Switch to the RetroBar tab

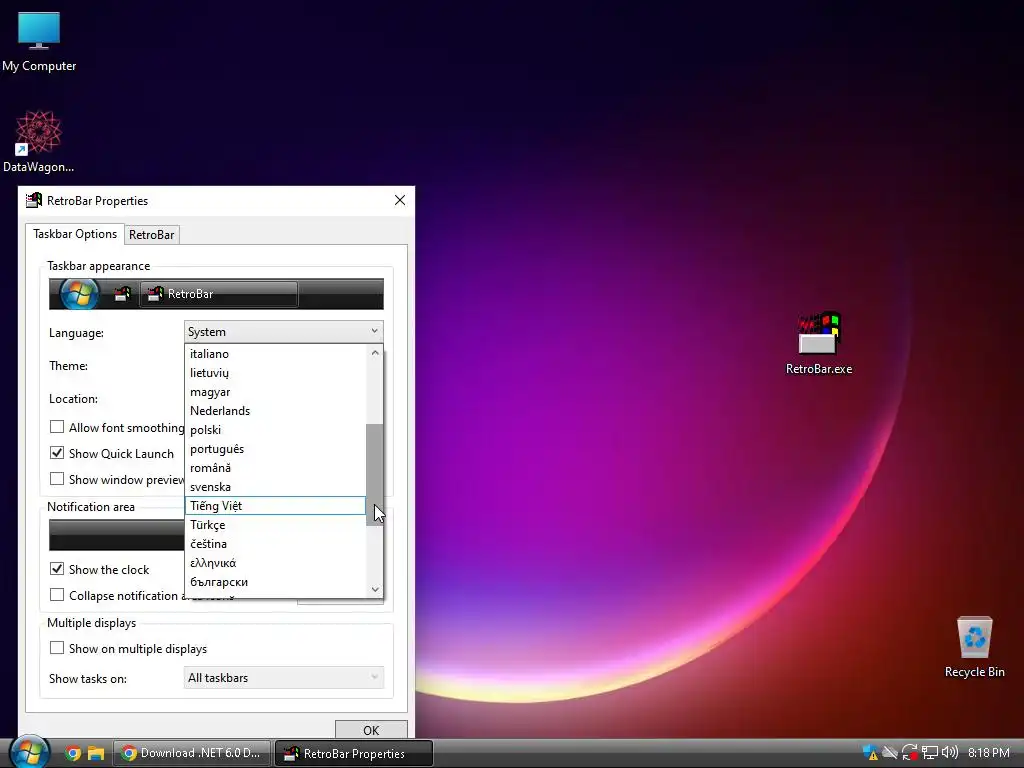tap(152, 234)
